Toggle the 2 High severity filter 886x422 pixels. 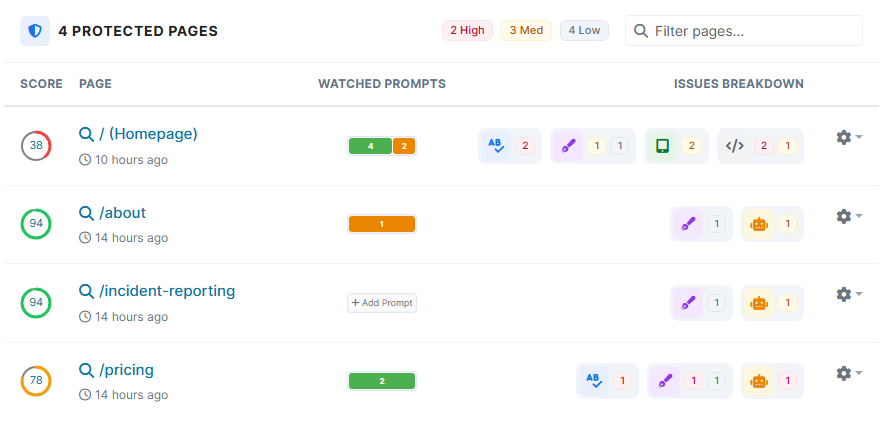click(467, 31)
